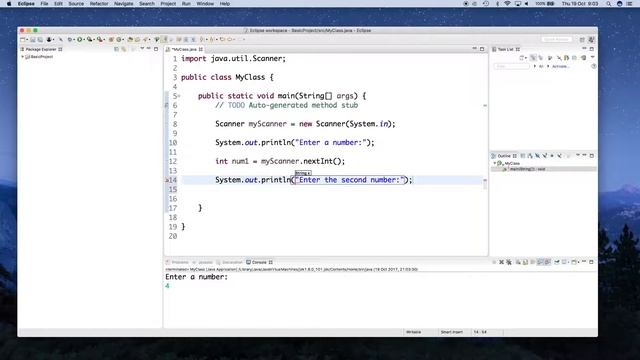Open Package Explorer view menu arrow
Screen dimensions: 640x360
(142, 49)
